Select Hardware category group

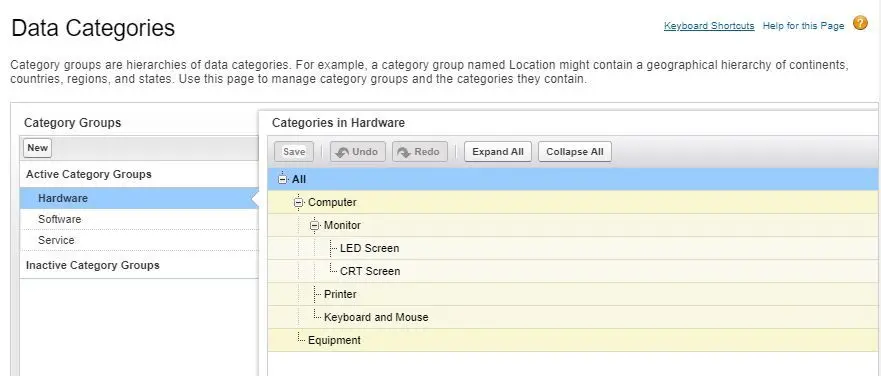pos(139,198)
